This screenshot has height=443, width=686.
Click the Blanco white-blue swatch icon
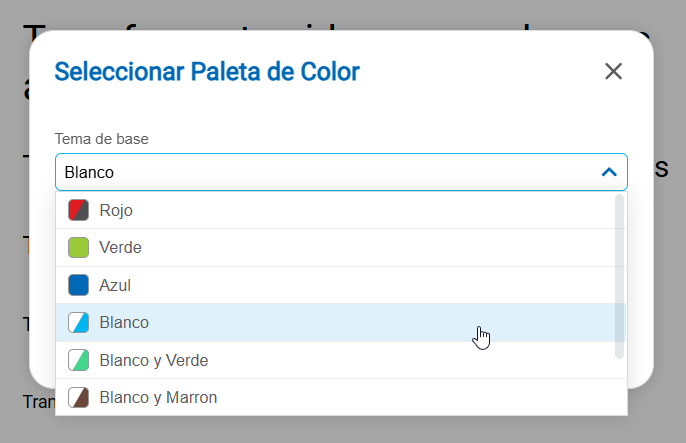[x=79, y=323]
